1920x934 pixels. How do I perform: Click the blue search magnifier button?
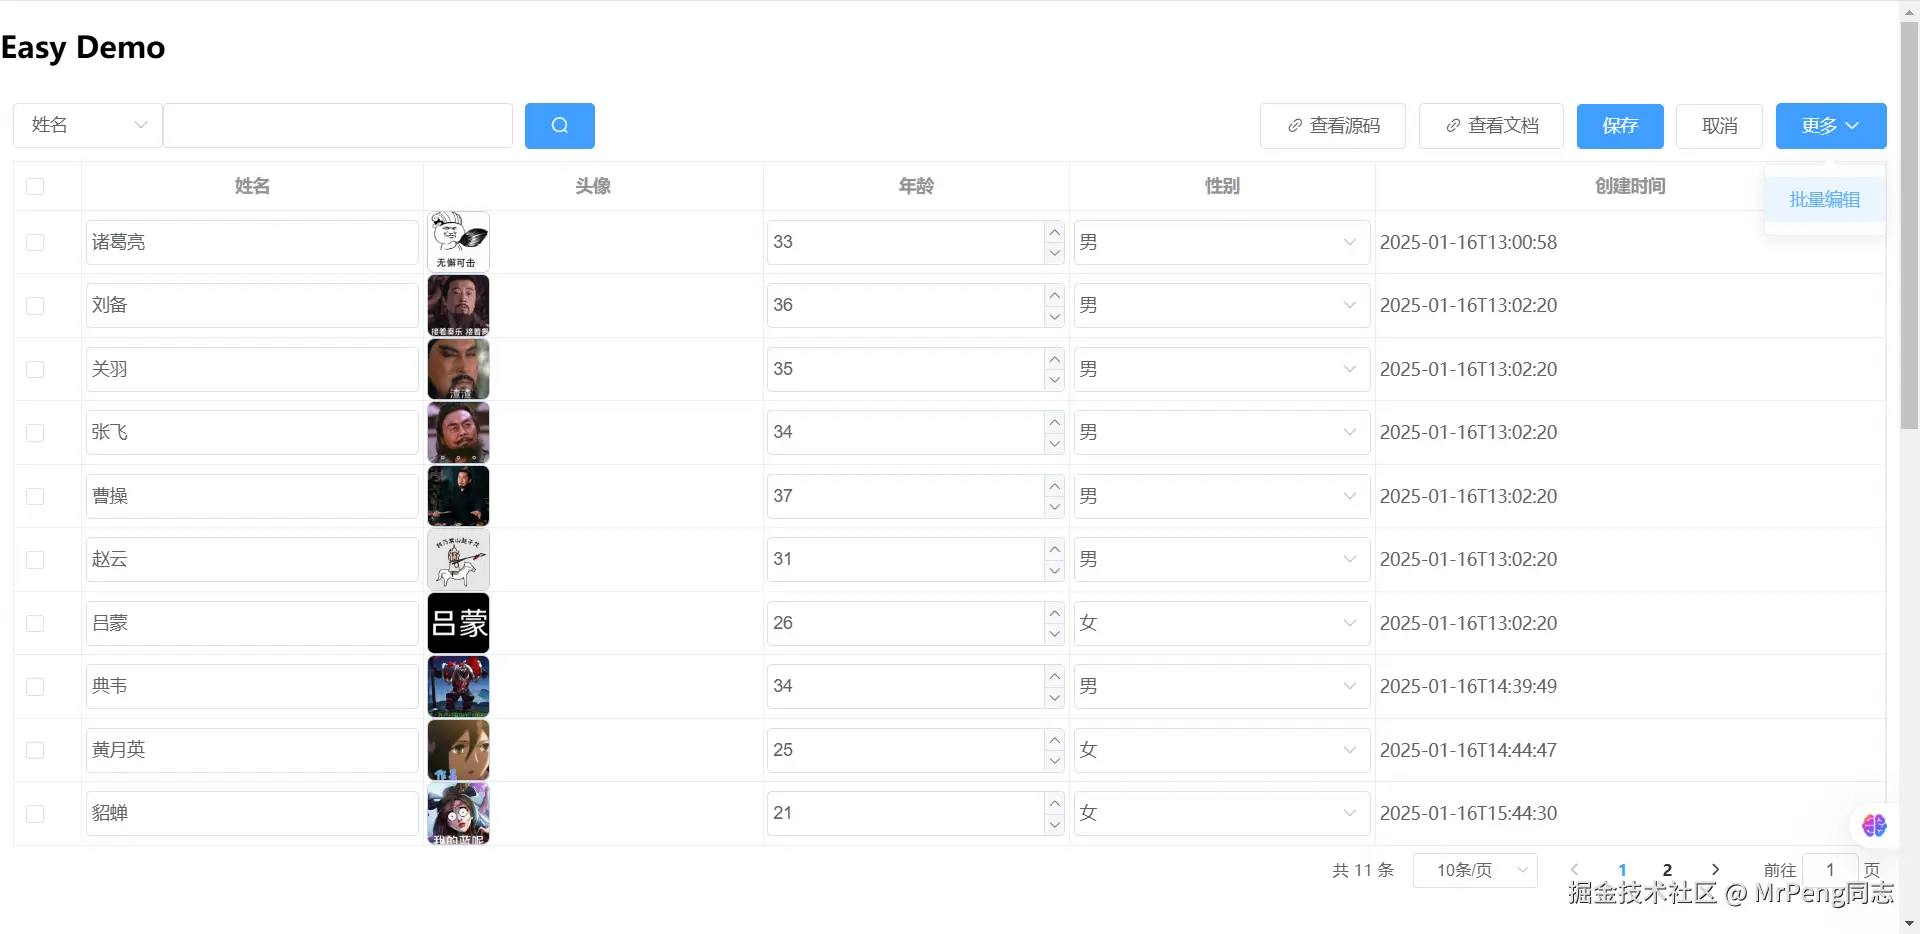tap(559, 126)
